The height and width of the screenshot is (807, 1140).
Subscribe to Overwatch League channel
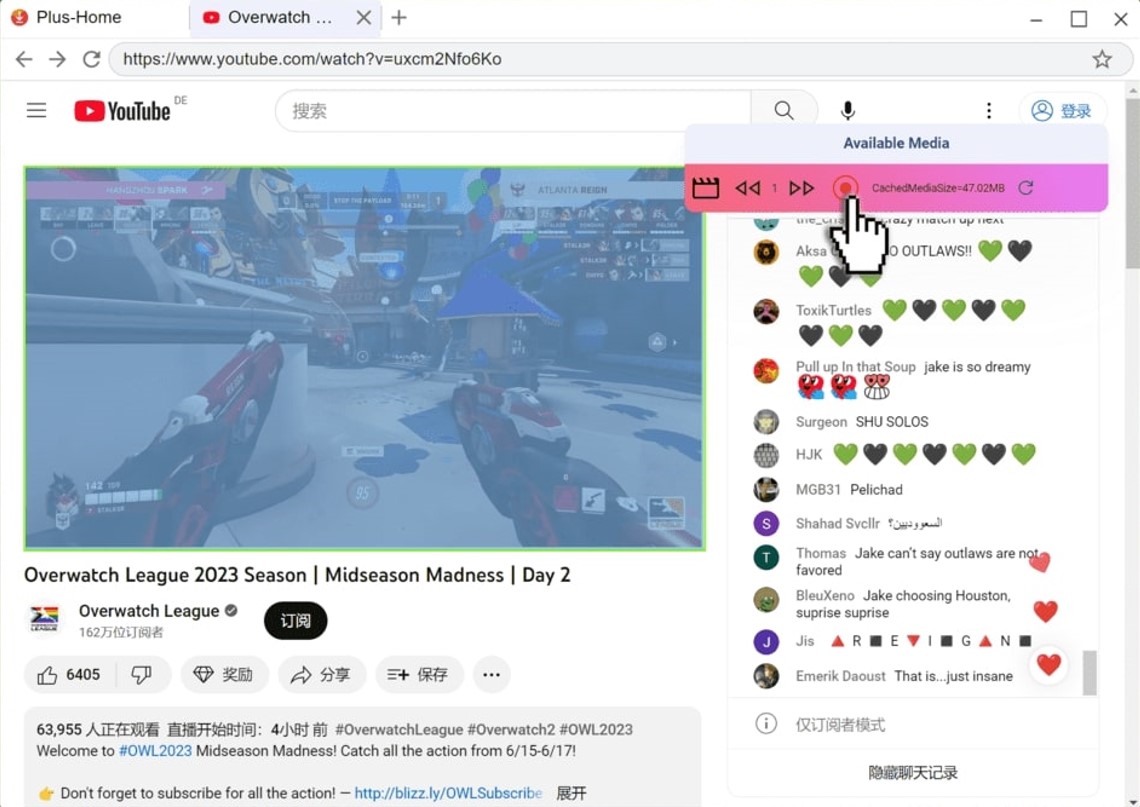tap(295, 621)
